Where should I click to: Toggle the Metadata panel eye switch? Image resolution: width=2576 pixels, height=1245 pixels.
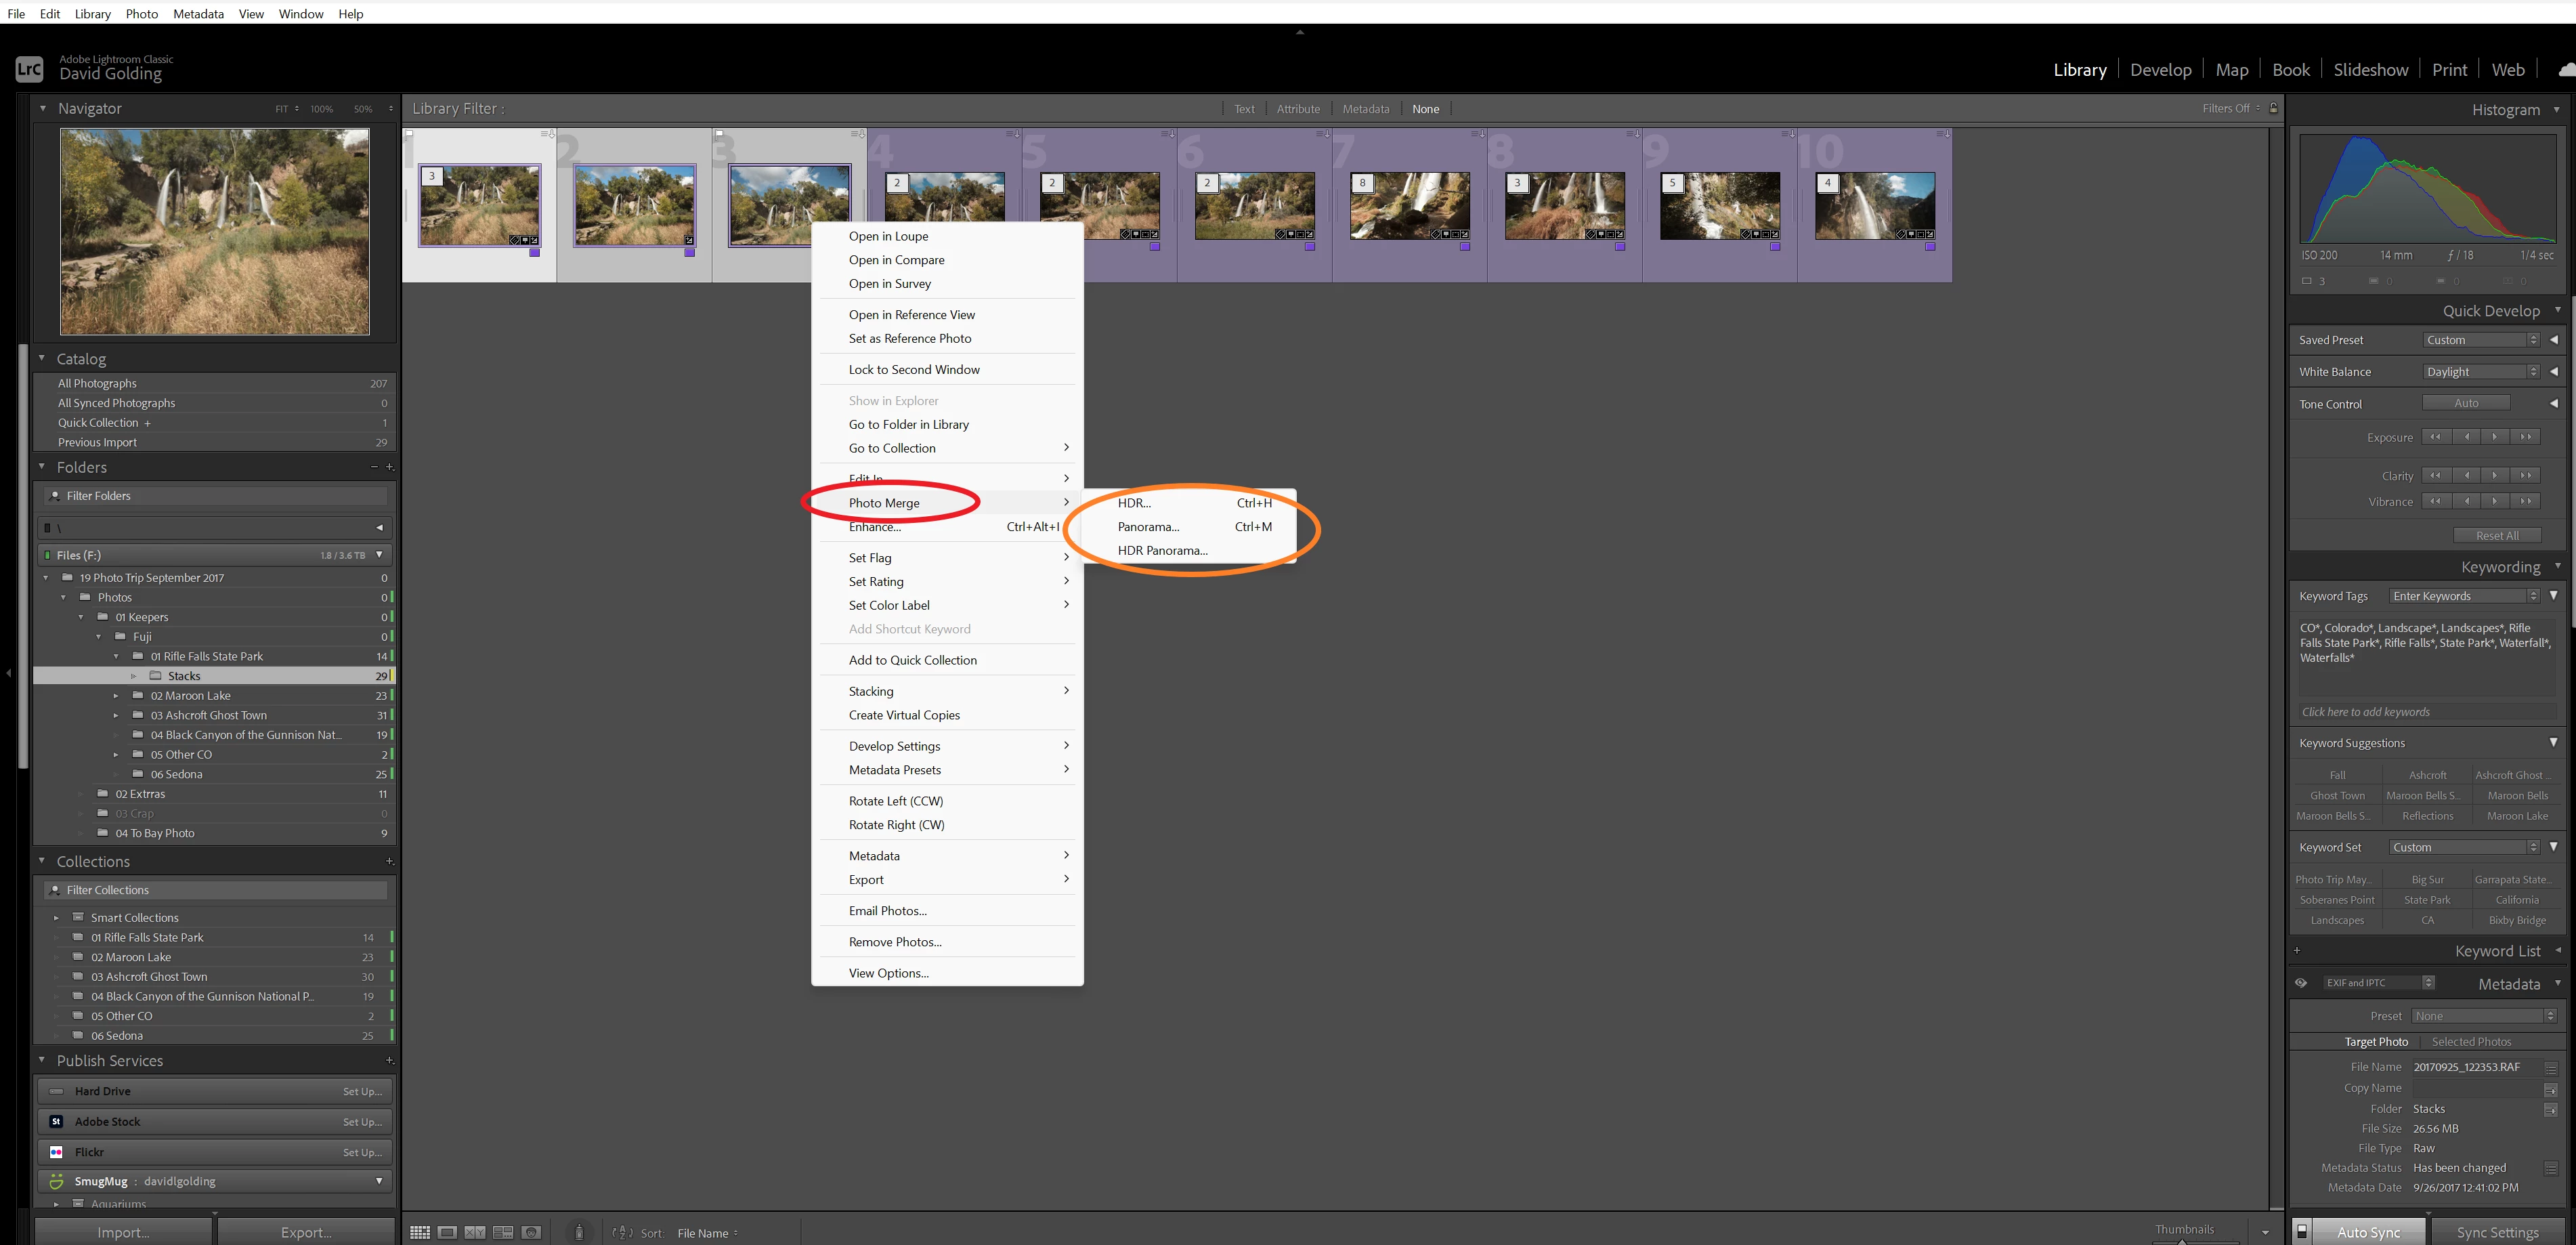2301,983
